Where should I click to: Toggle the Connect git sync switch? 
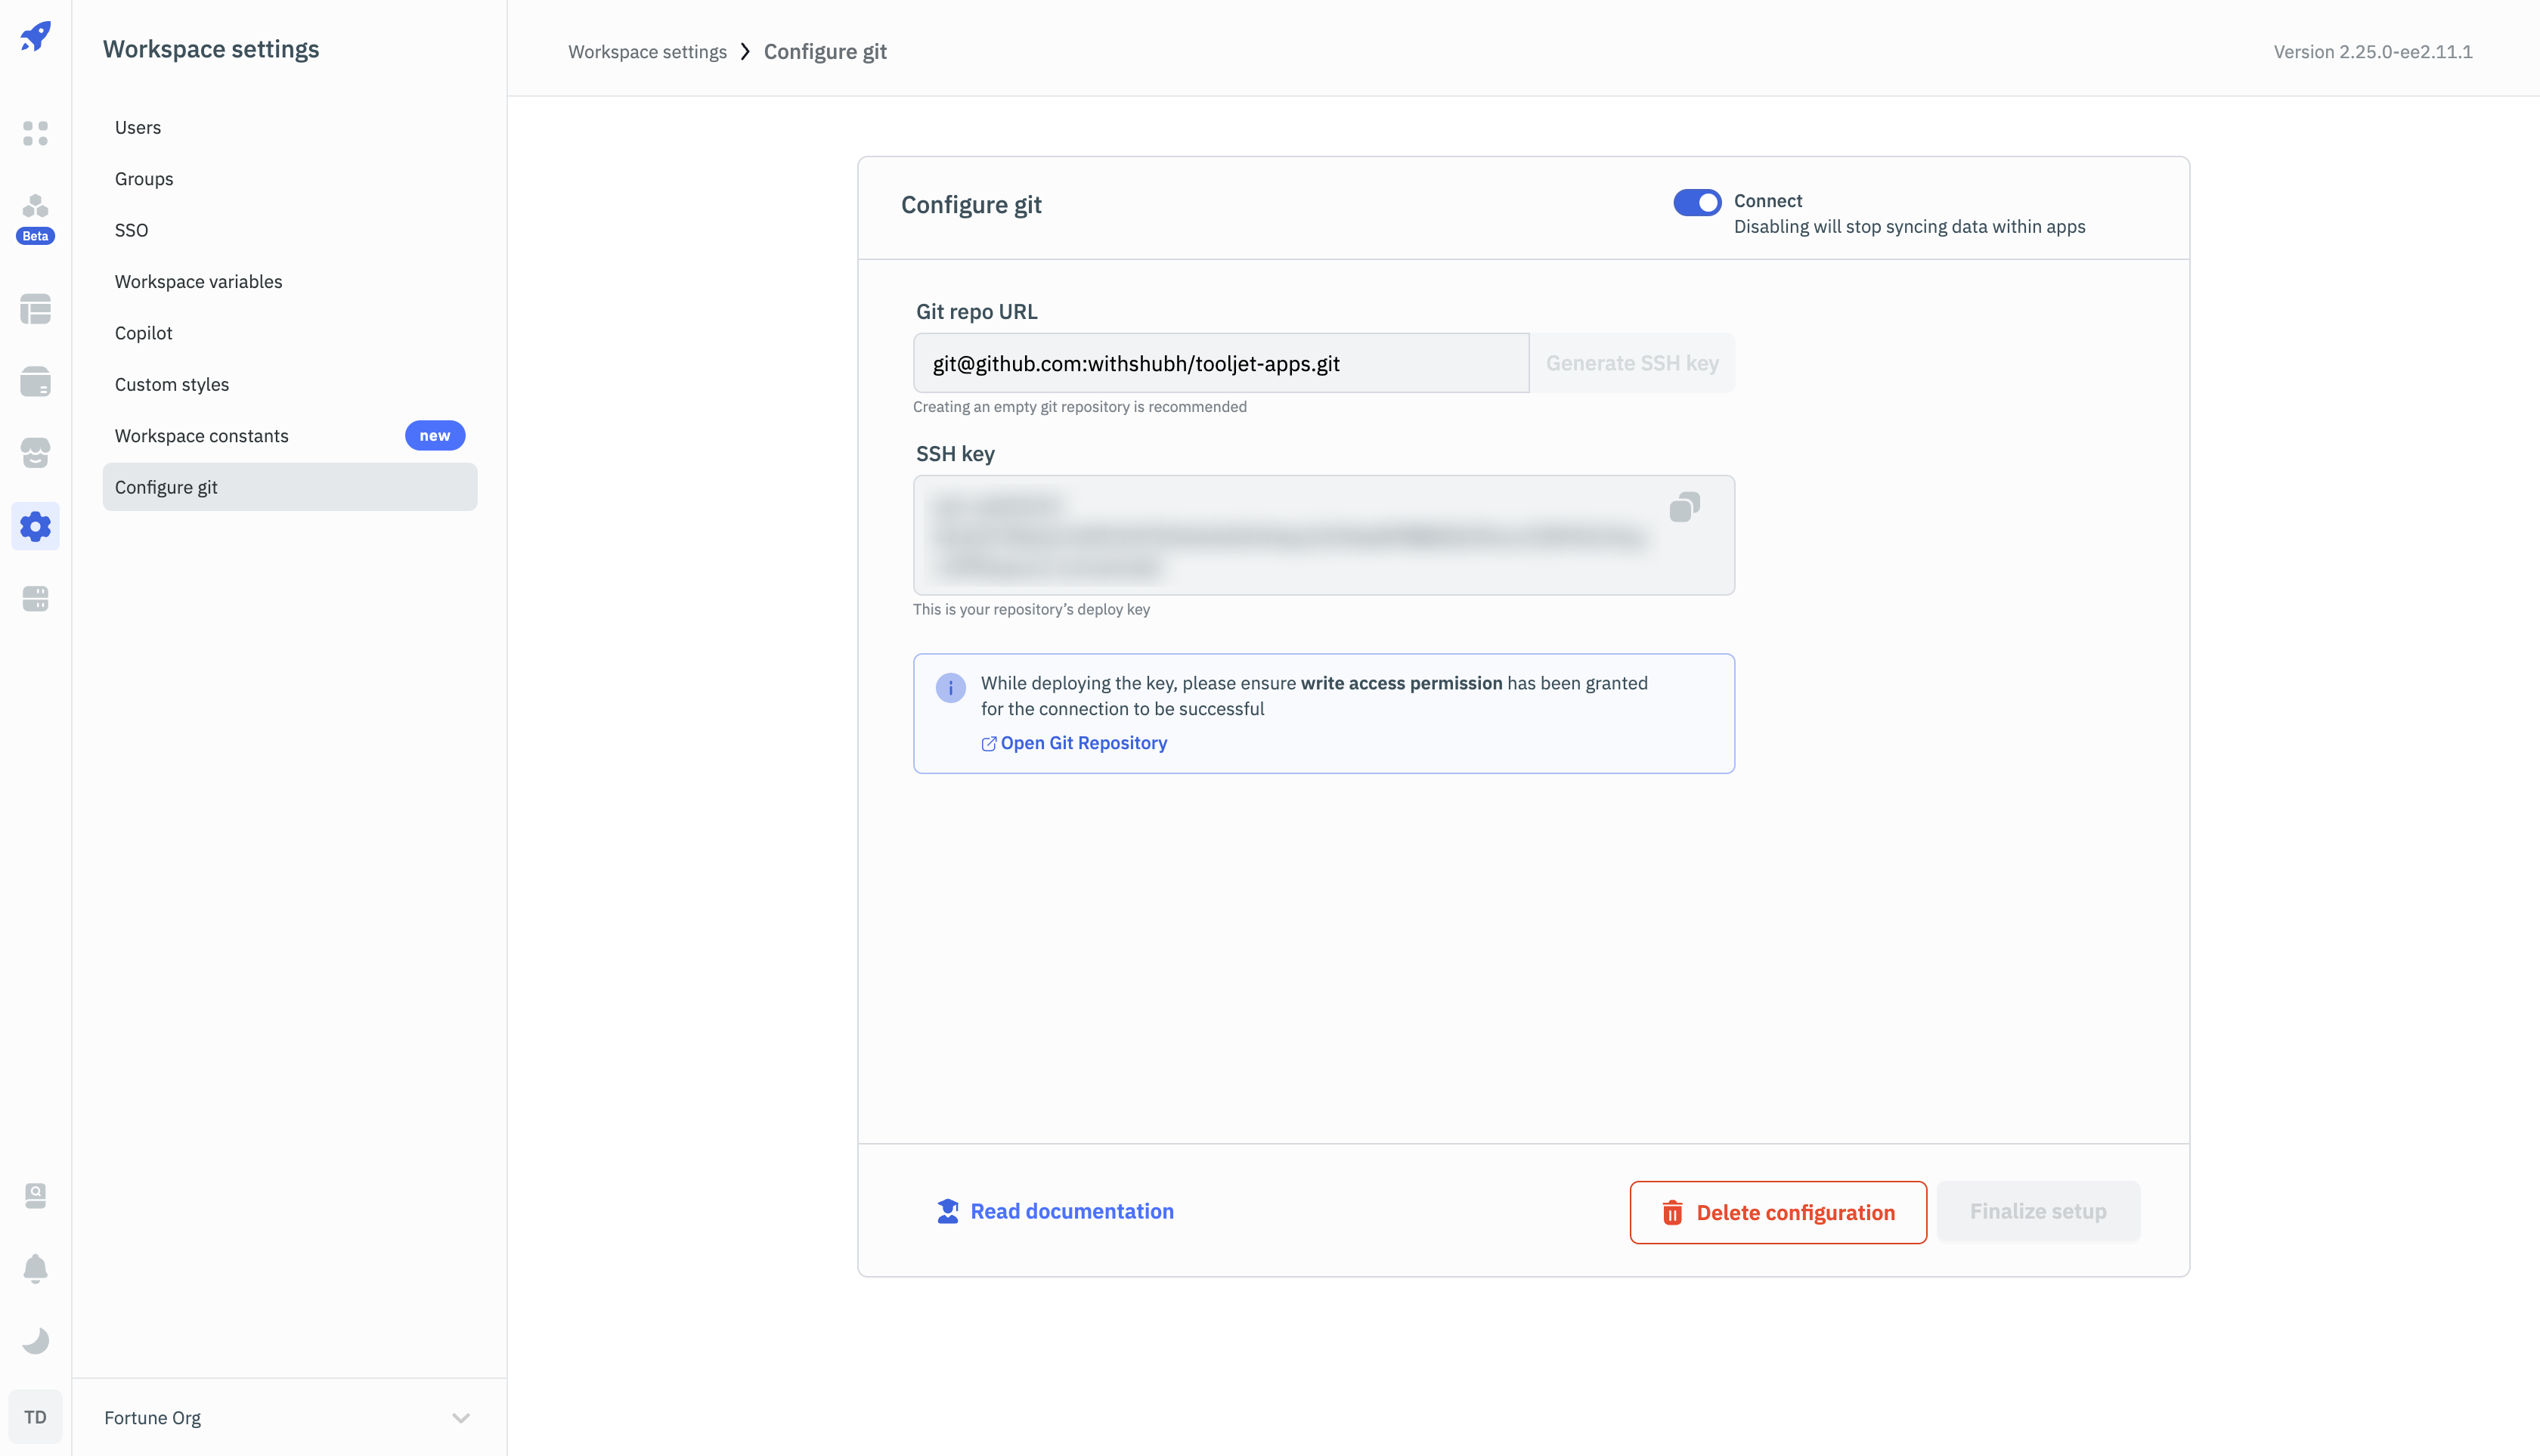click(x=1697, y=202)
